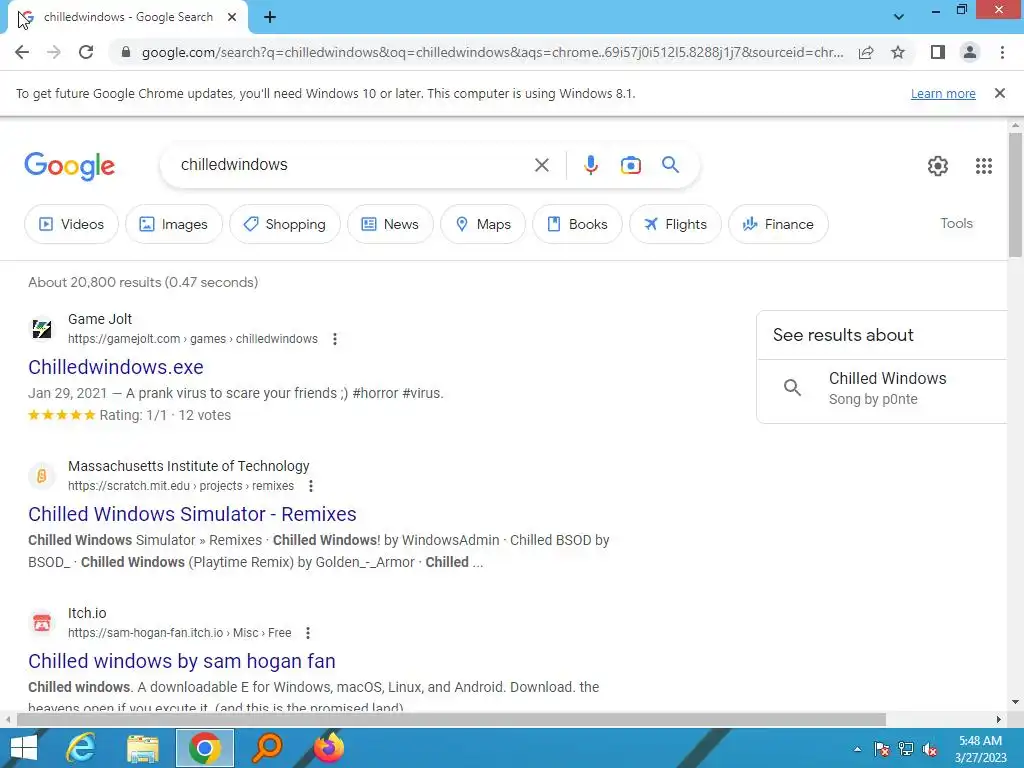Click the Massachusetts Institute of Technology favicon
The height and width of the screenshot is (768, 1024).
point(42,475)
